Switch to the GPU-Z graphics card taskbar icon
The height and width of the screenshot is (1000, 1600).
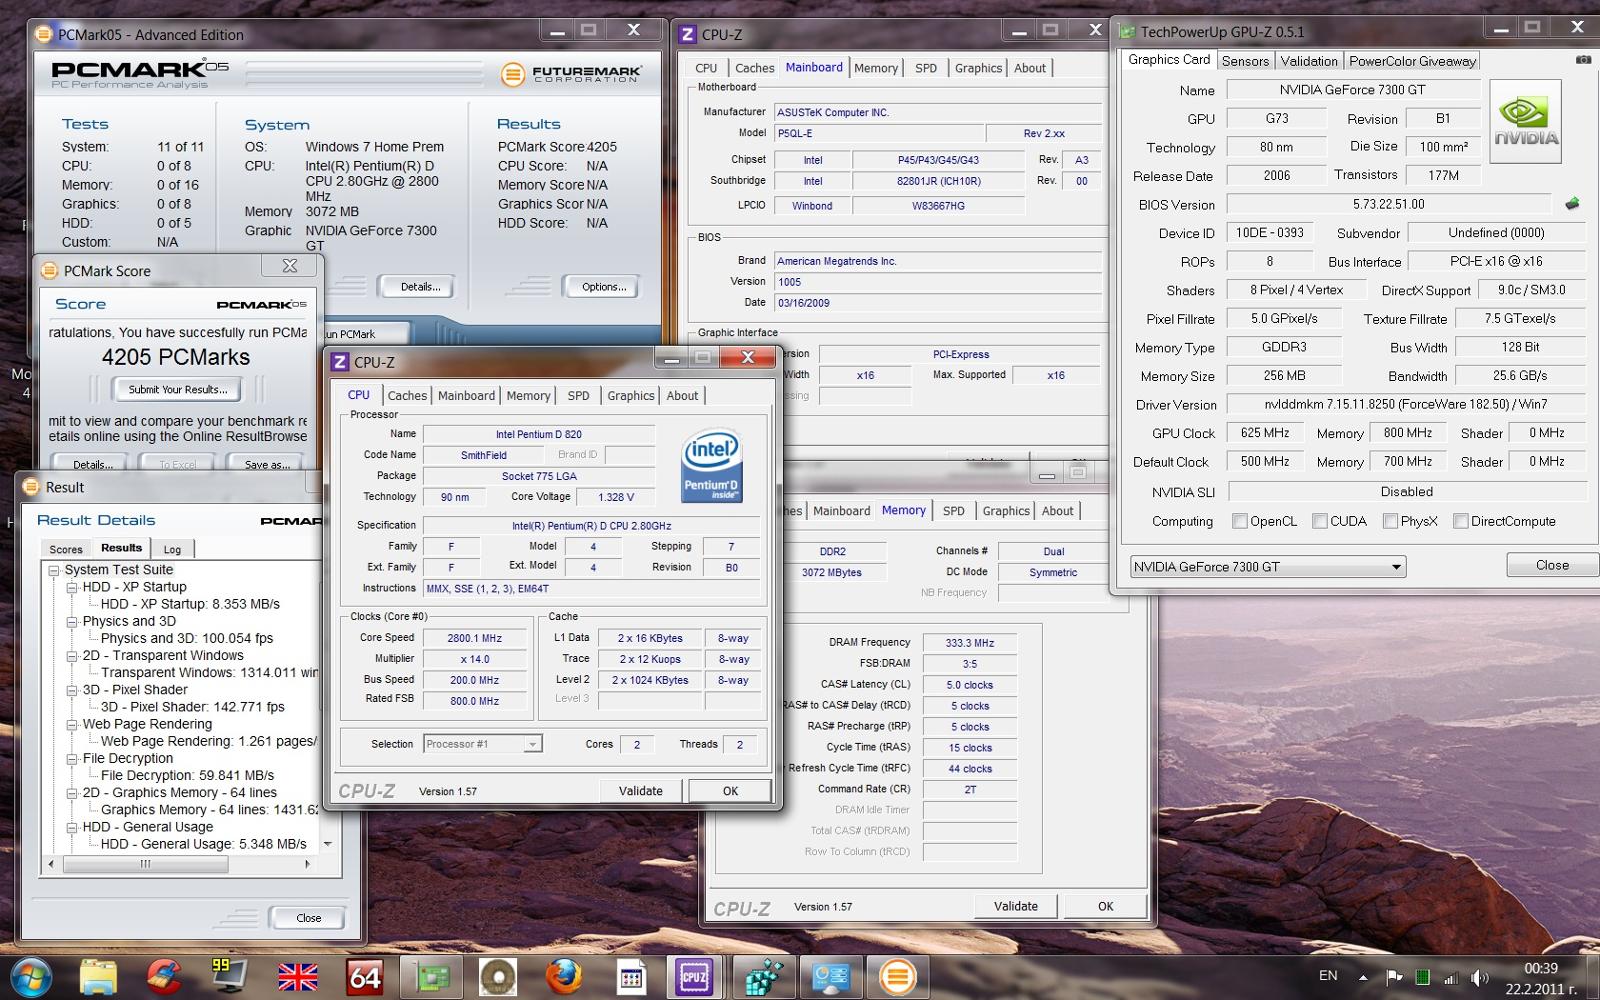pyautogui.click(x=432, y=977)
